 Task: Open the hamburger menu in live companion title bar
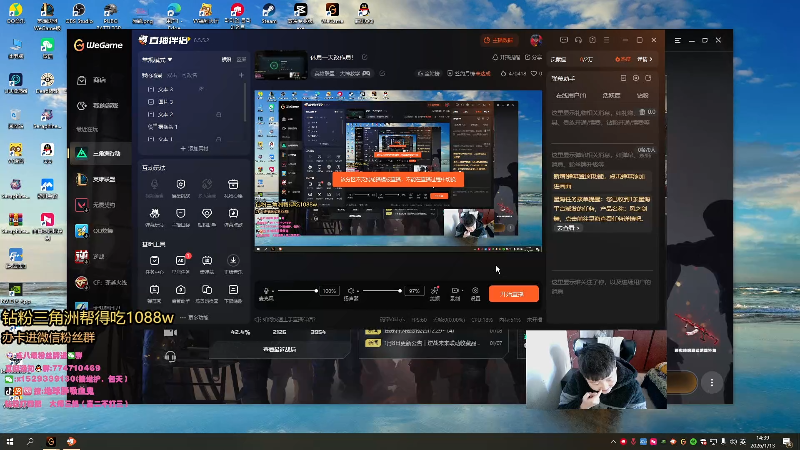click(606, 40)
